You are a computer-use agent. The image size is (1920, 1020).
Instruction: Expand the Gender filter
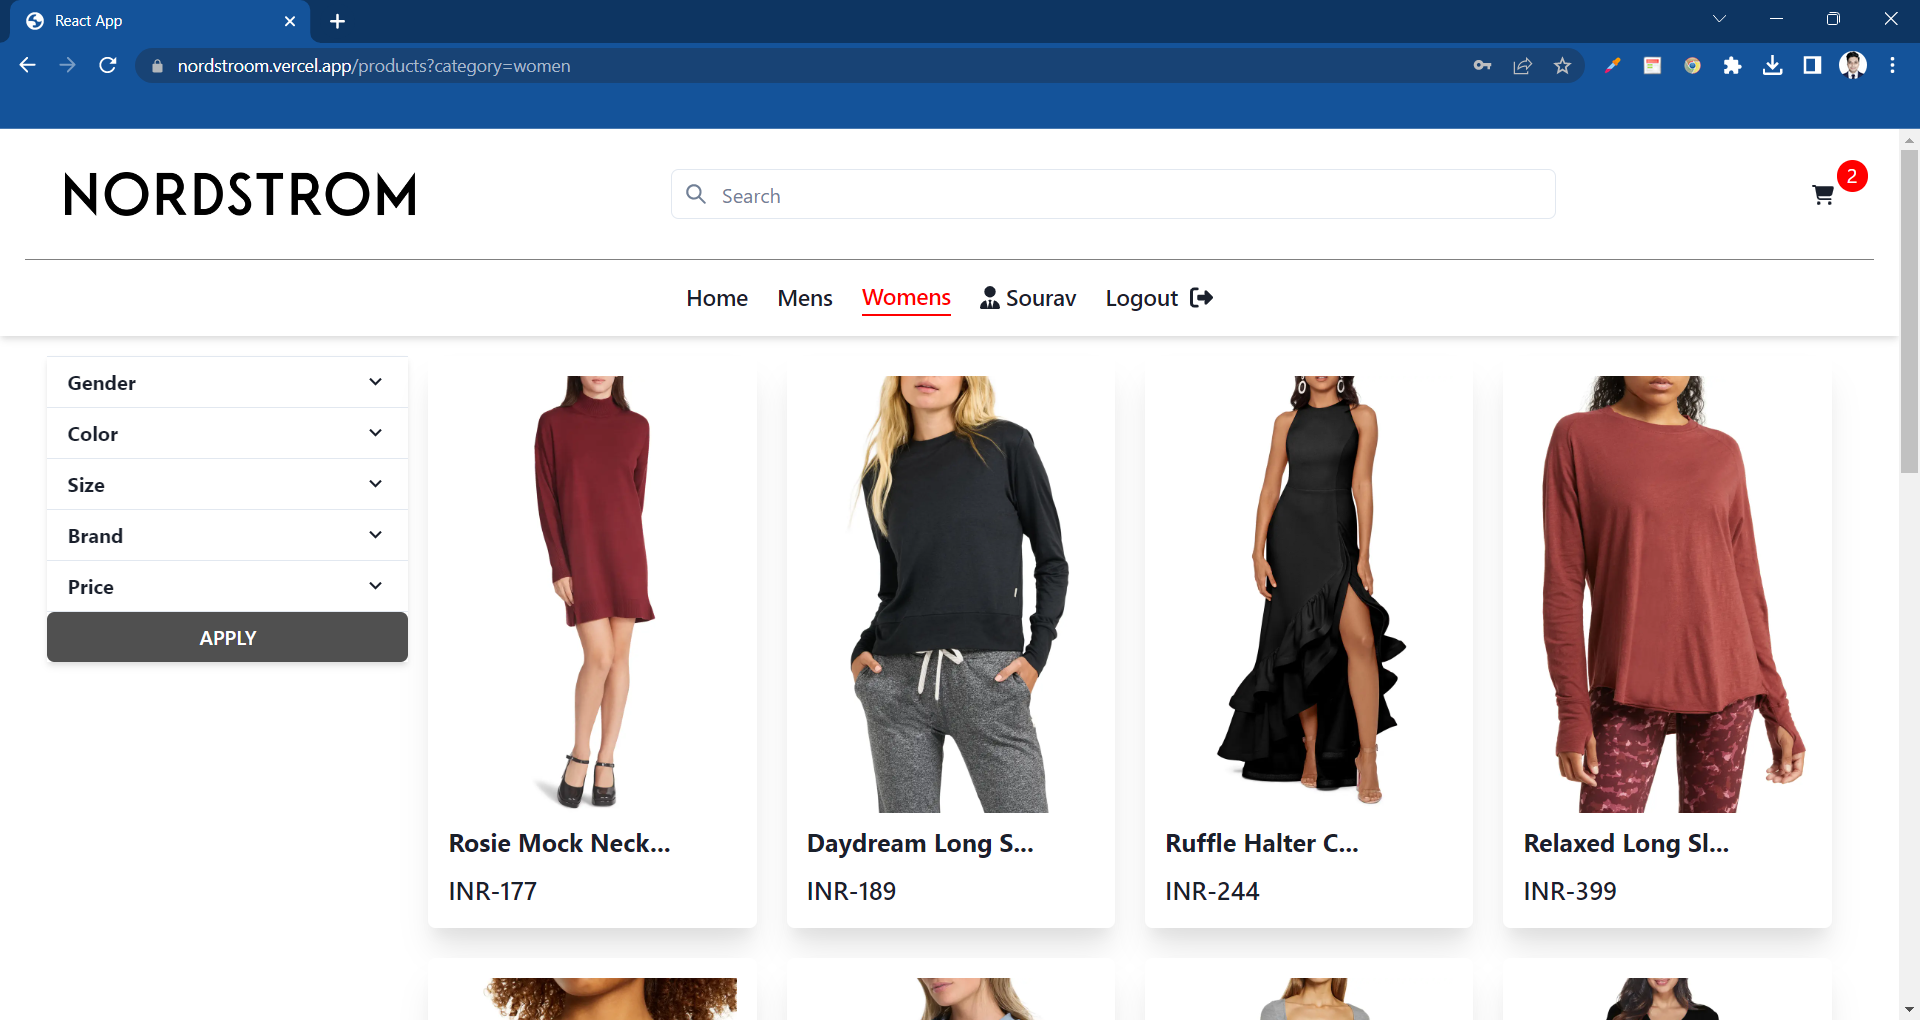pos(227,383)
